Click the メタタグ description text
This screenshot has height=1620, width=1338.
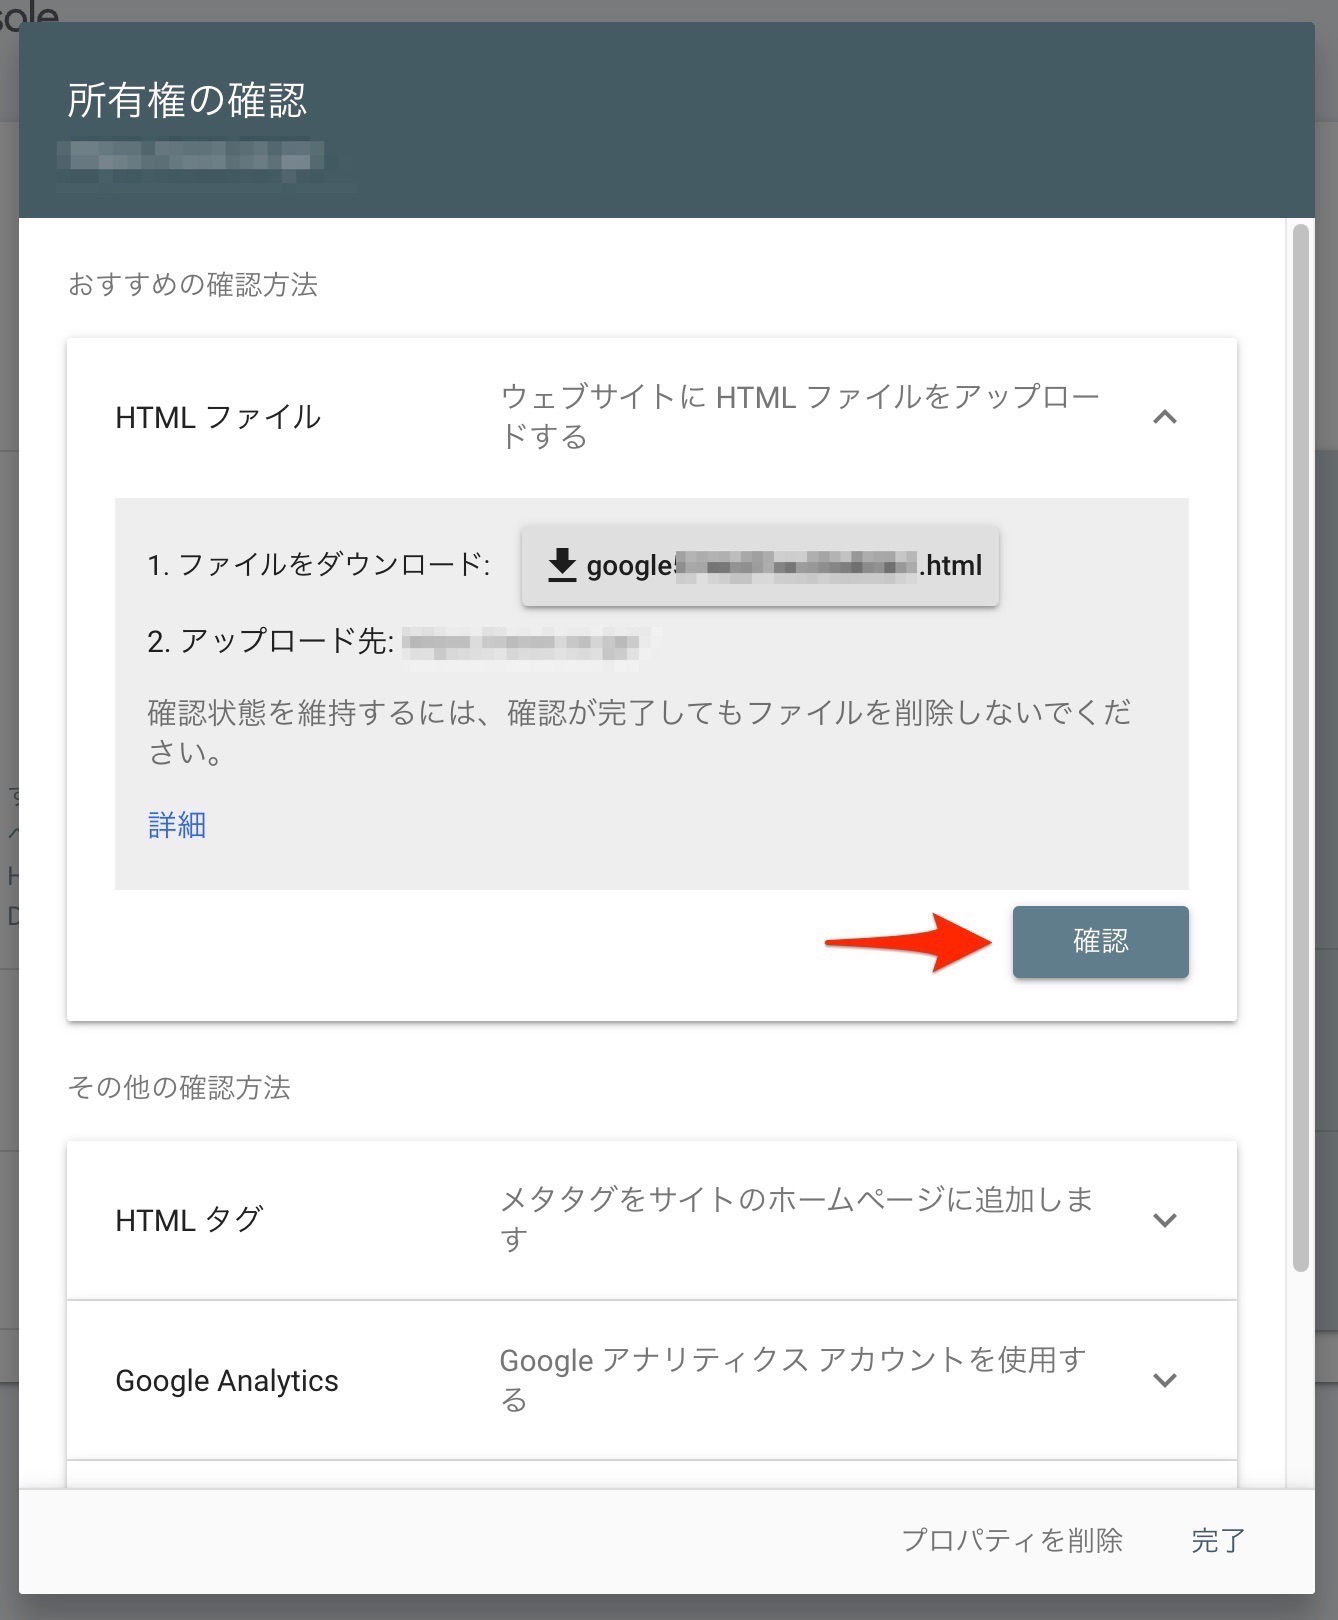tap(797, 1218)
